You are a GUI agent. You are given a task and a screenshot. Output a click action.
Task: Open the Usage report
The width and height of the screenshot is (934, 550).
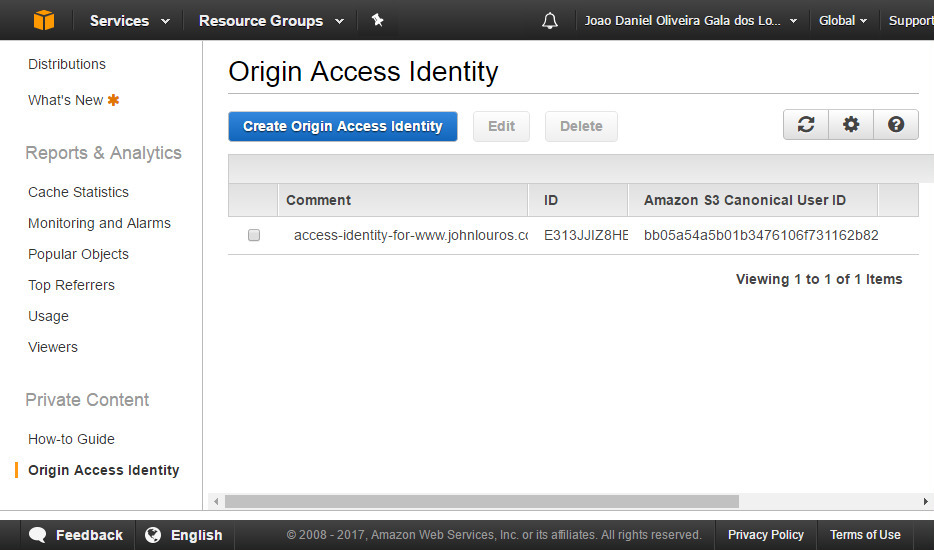tap(48, 316)
